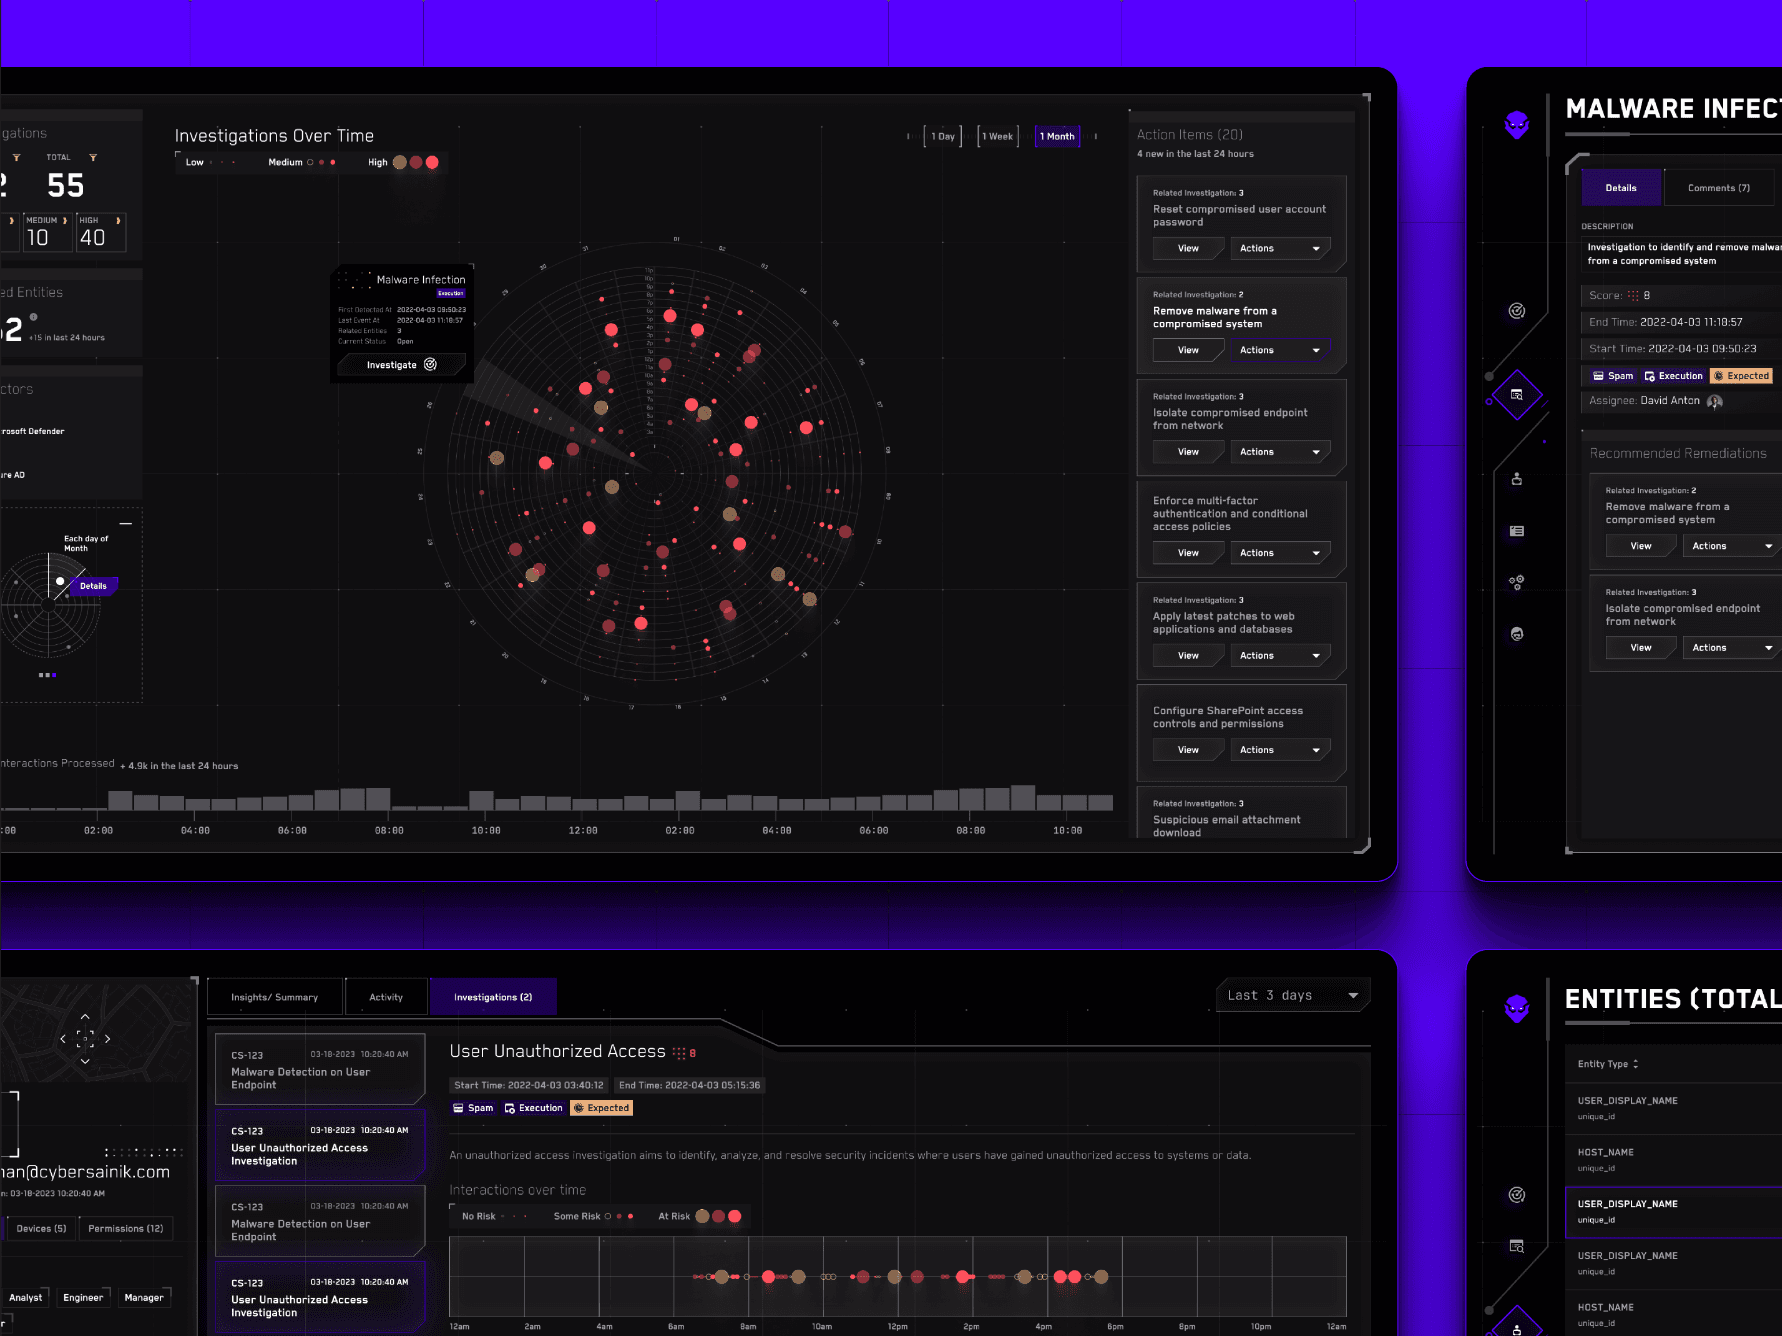Image resolution: width=1782 pixels, height=1336 pixels.
Task: Open radar target icon in Malware Infection sidebar
Action: point(1516,311)
